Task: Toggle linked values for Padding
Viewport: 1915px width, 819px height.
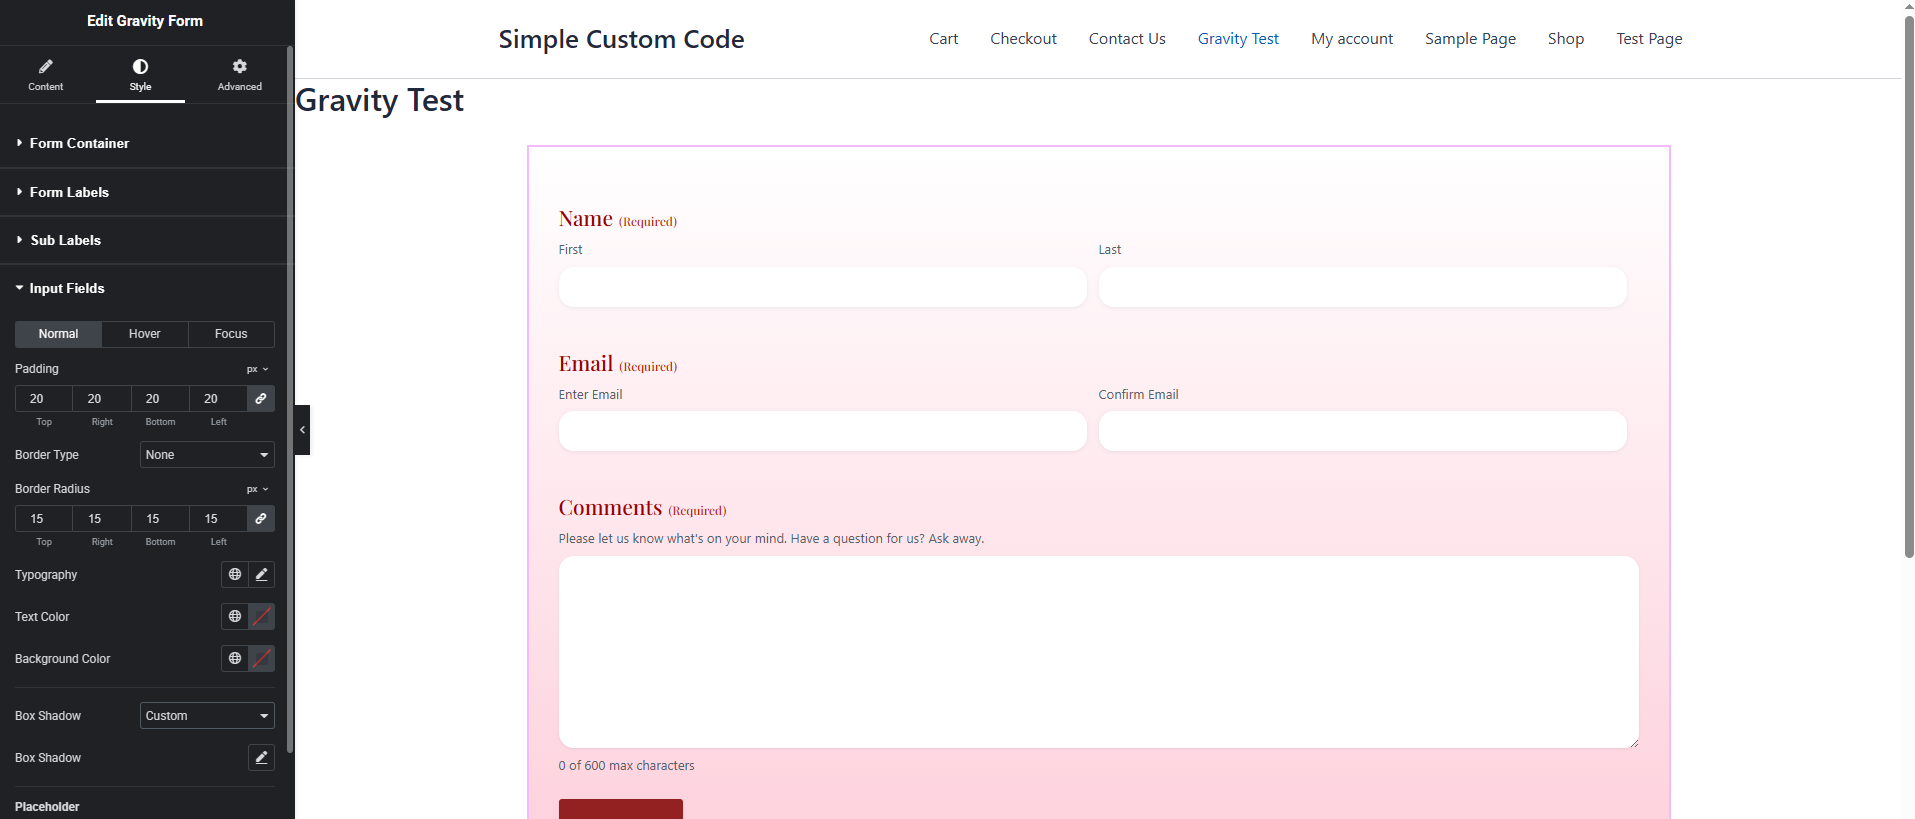Action: click(260, 399)
